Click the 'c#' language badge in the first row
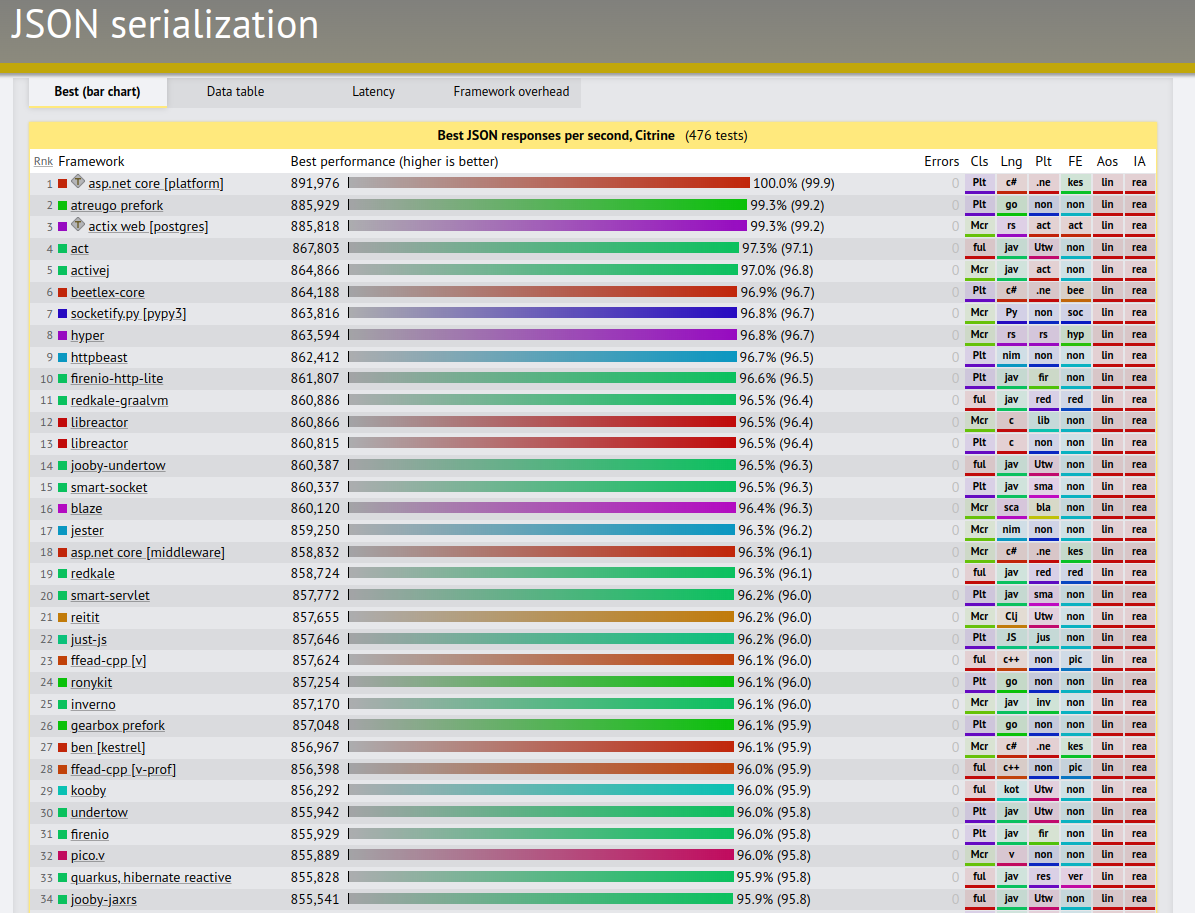This screenshot has height=913, width=1195. 1011,183
